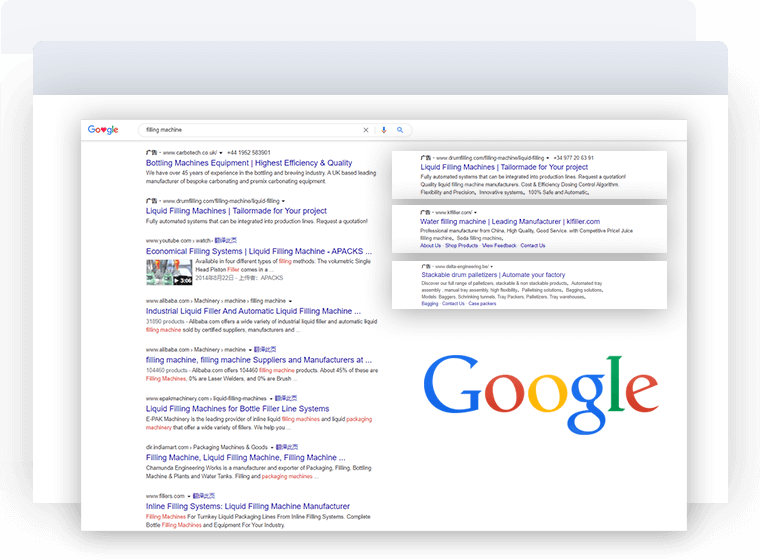The height and width of the screenshot is (560, 760).
Task: Open ad card 'Liquid Filling Machines | Tailormade for Your project'
Action: [x=504, y=167]
